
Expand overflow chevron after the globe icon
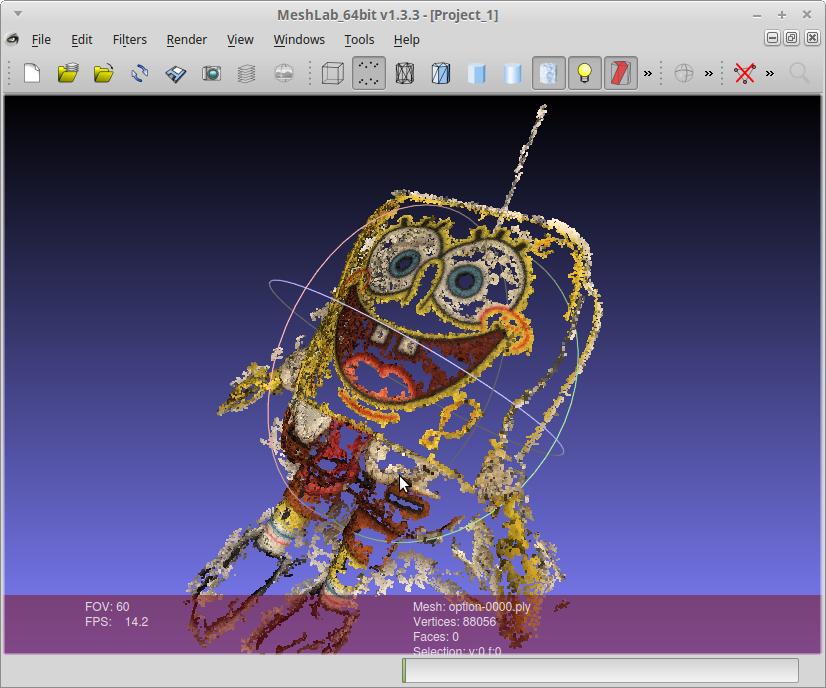709,73
